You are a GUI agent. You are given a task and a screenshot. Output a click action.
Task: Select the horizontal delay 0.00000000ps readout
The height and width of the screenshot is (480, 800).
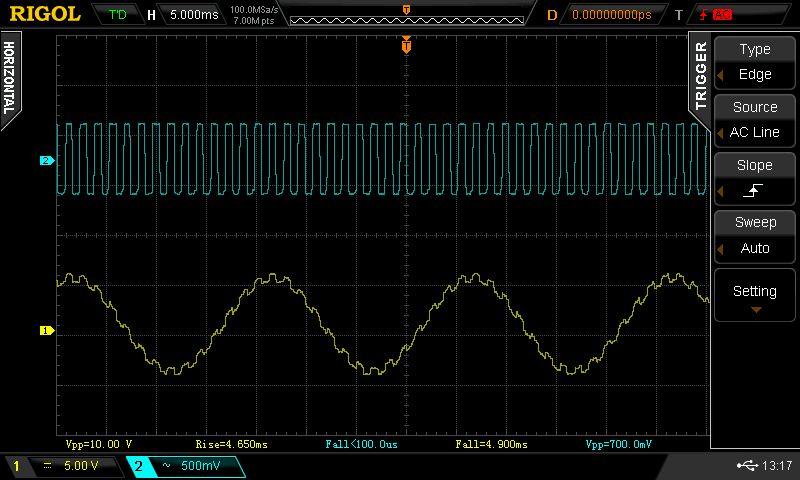pos(612,15)
